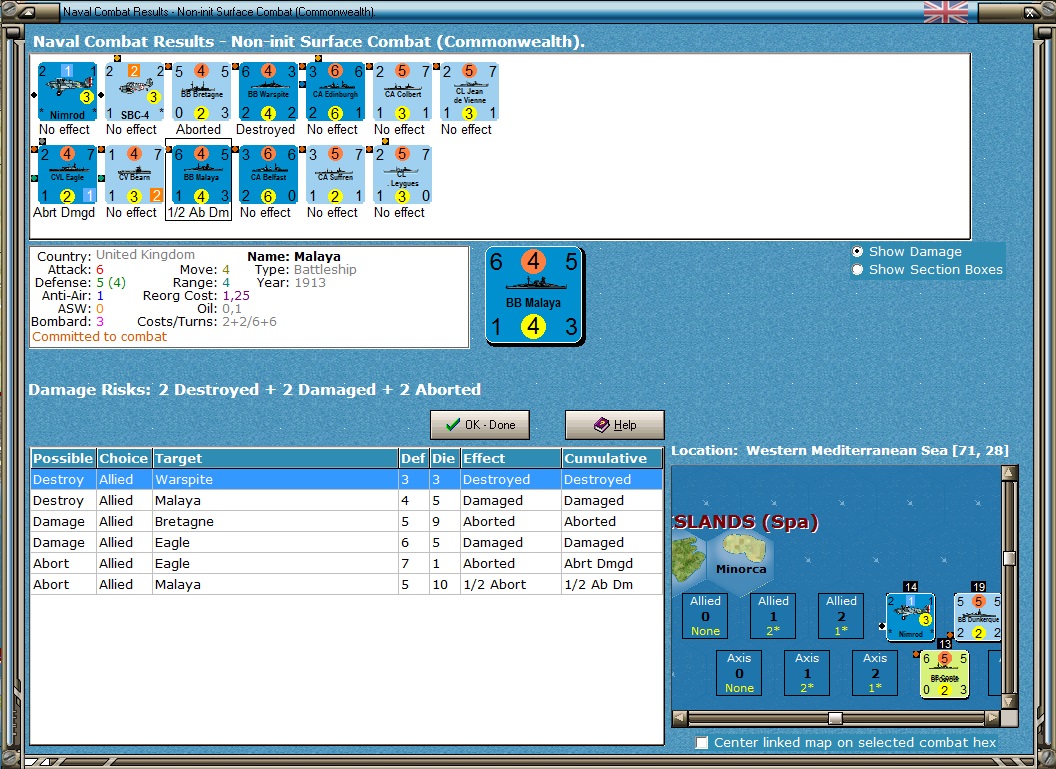The image size is (1056, 769).
Task: Click the Effect column header
Action: tap(510, 458)
